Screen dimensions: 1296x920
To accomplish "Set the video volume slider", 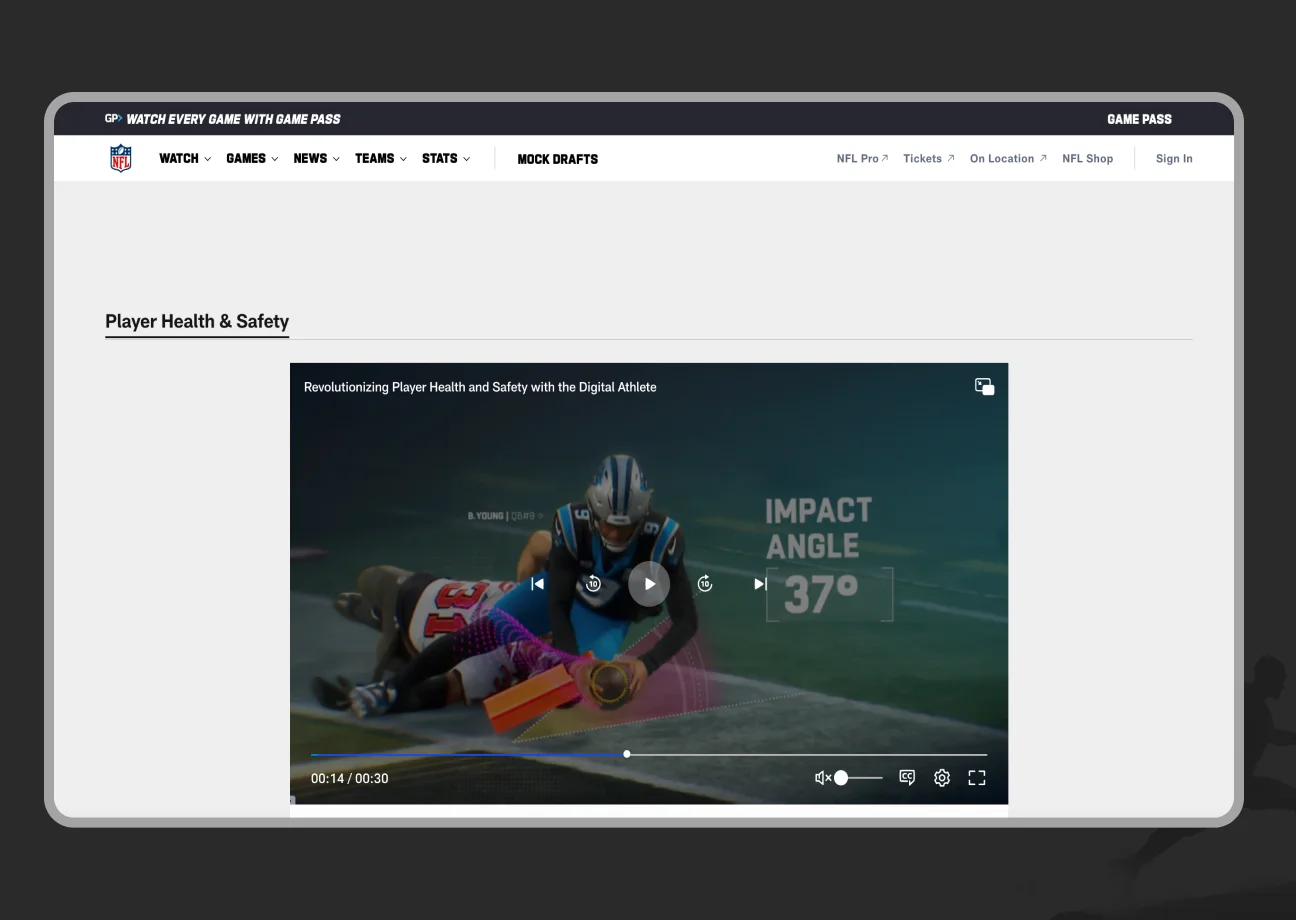I will click(x=860, y=778).
